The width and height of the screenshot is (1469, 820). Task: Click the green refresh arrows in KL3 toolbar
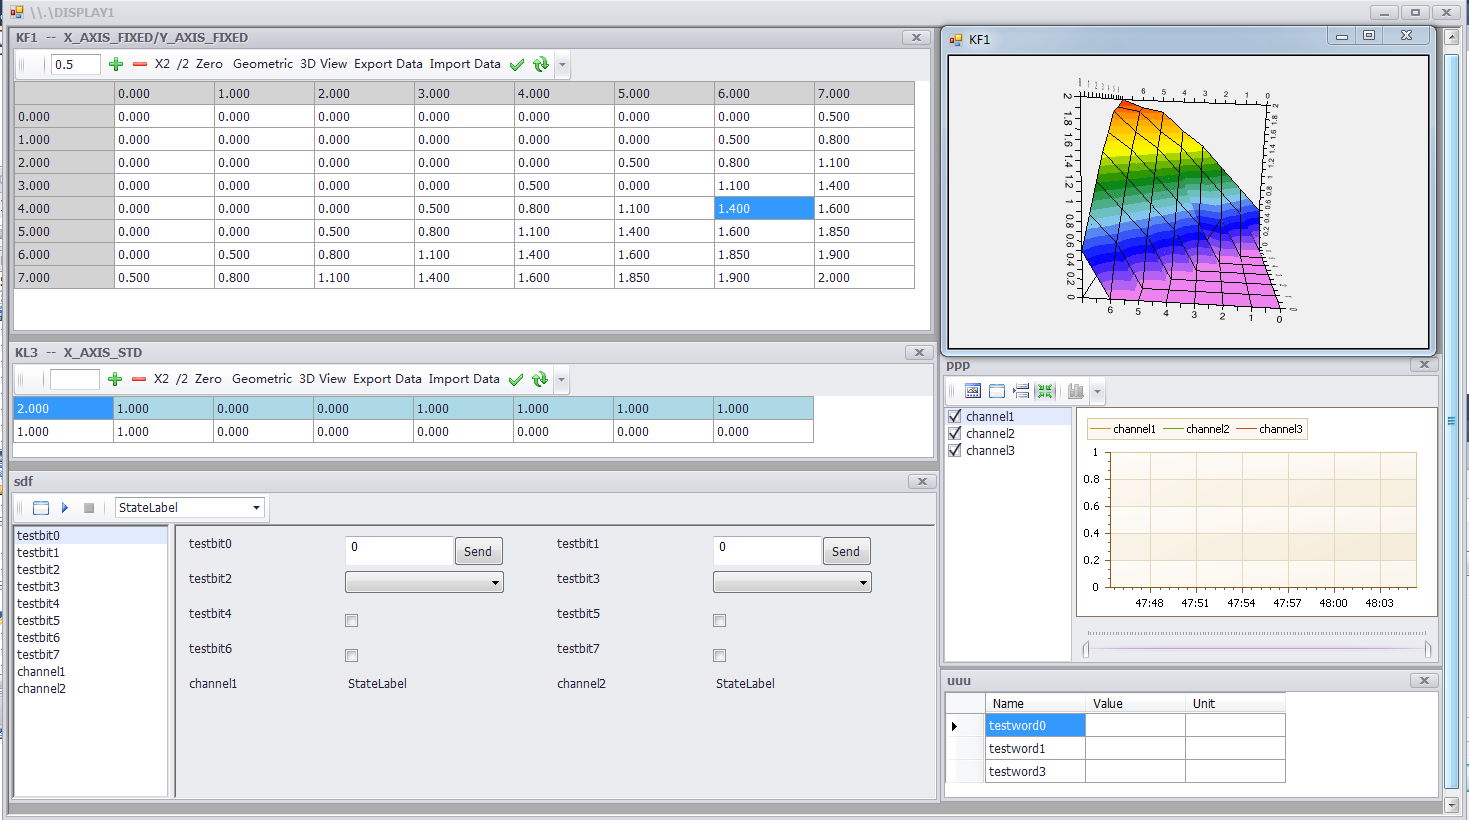tap(540, 379)
